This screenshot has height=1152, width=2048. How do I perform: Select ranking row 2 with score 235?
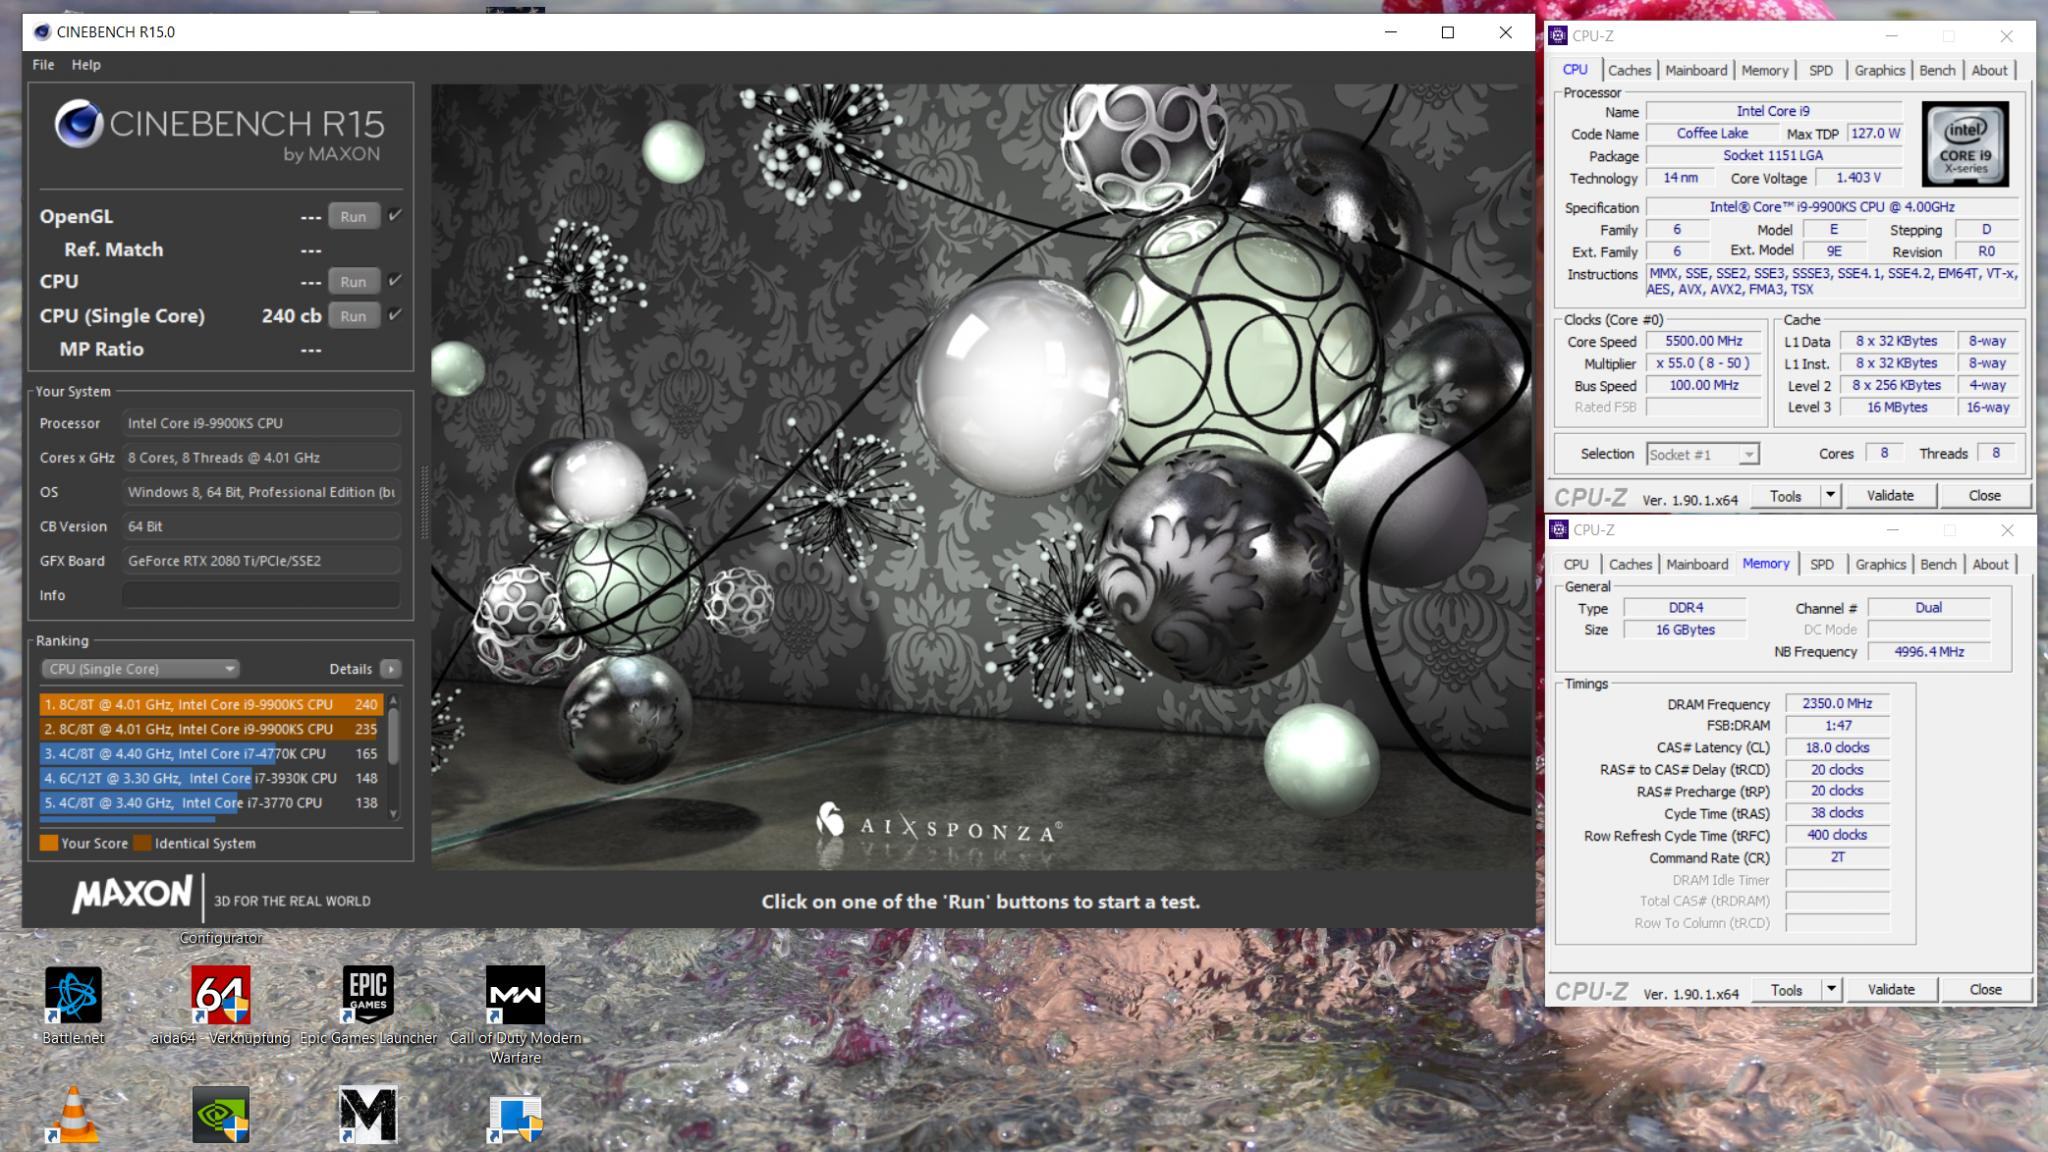(x=211, y=729)
